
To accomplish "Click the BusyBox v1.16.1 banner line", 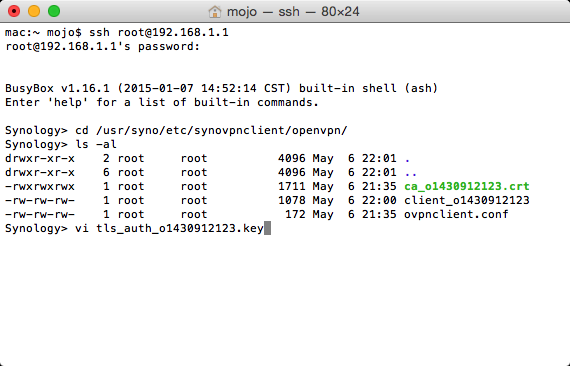I will [221, 88].
